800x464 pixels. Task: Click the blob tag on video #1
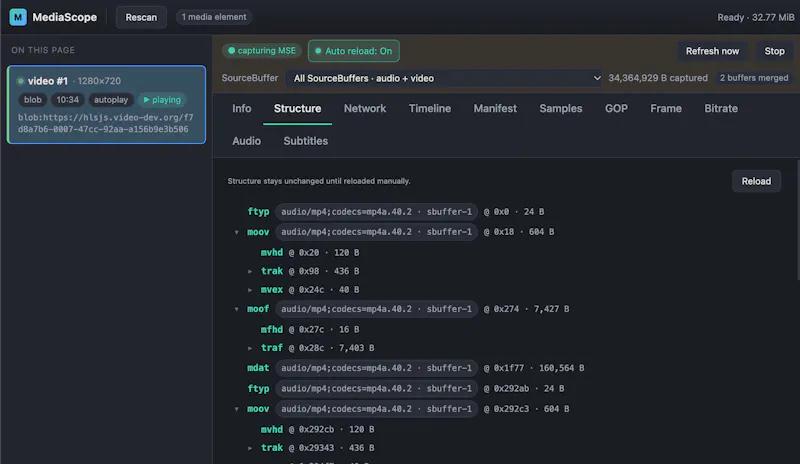[33, 100]
